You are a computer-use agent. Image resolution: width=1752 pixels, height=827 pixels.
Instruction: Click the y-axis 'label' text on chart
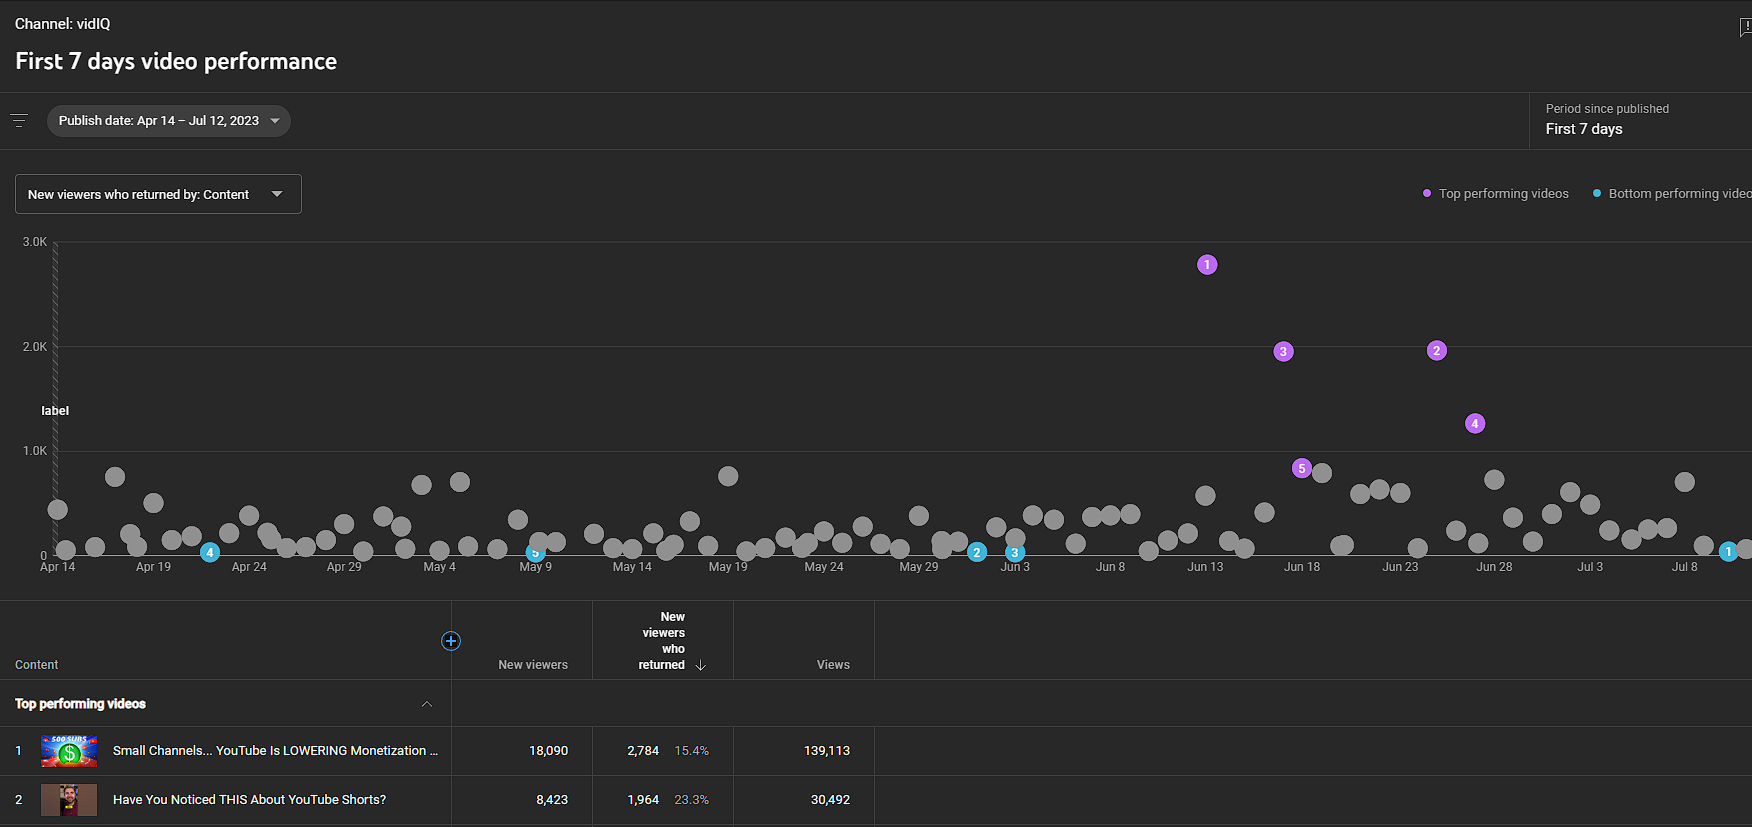tap(55, 411)
